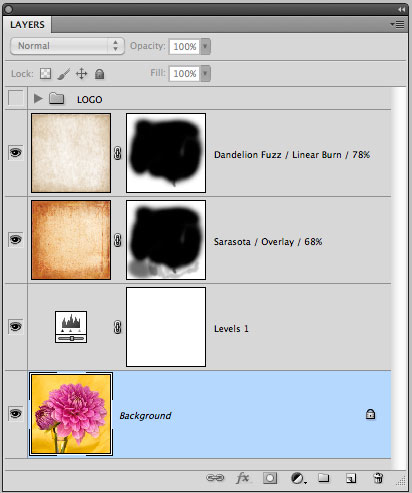
Task: Click the 'Fill:' label
Action: pos(158,73)
